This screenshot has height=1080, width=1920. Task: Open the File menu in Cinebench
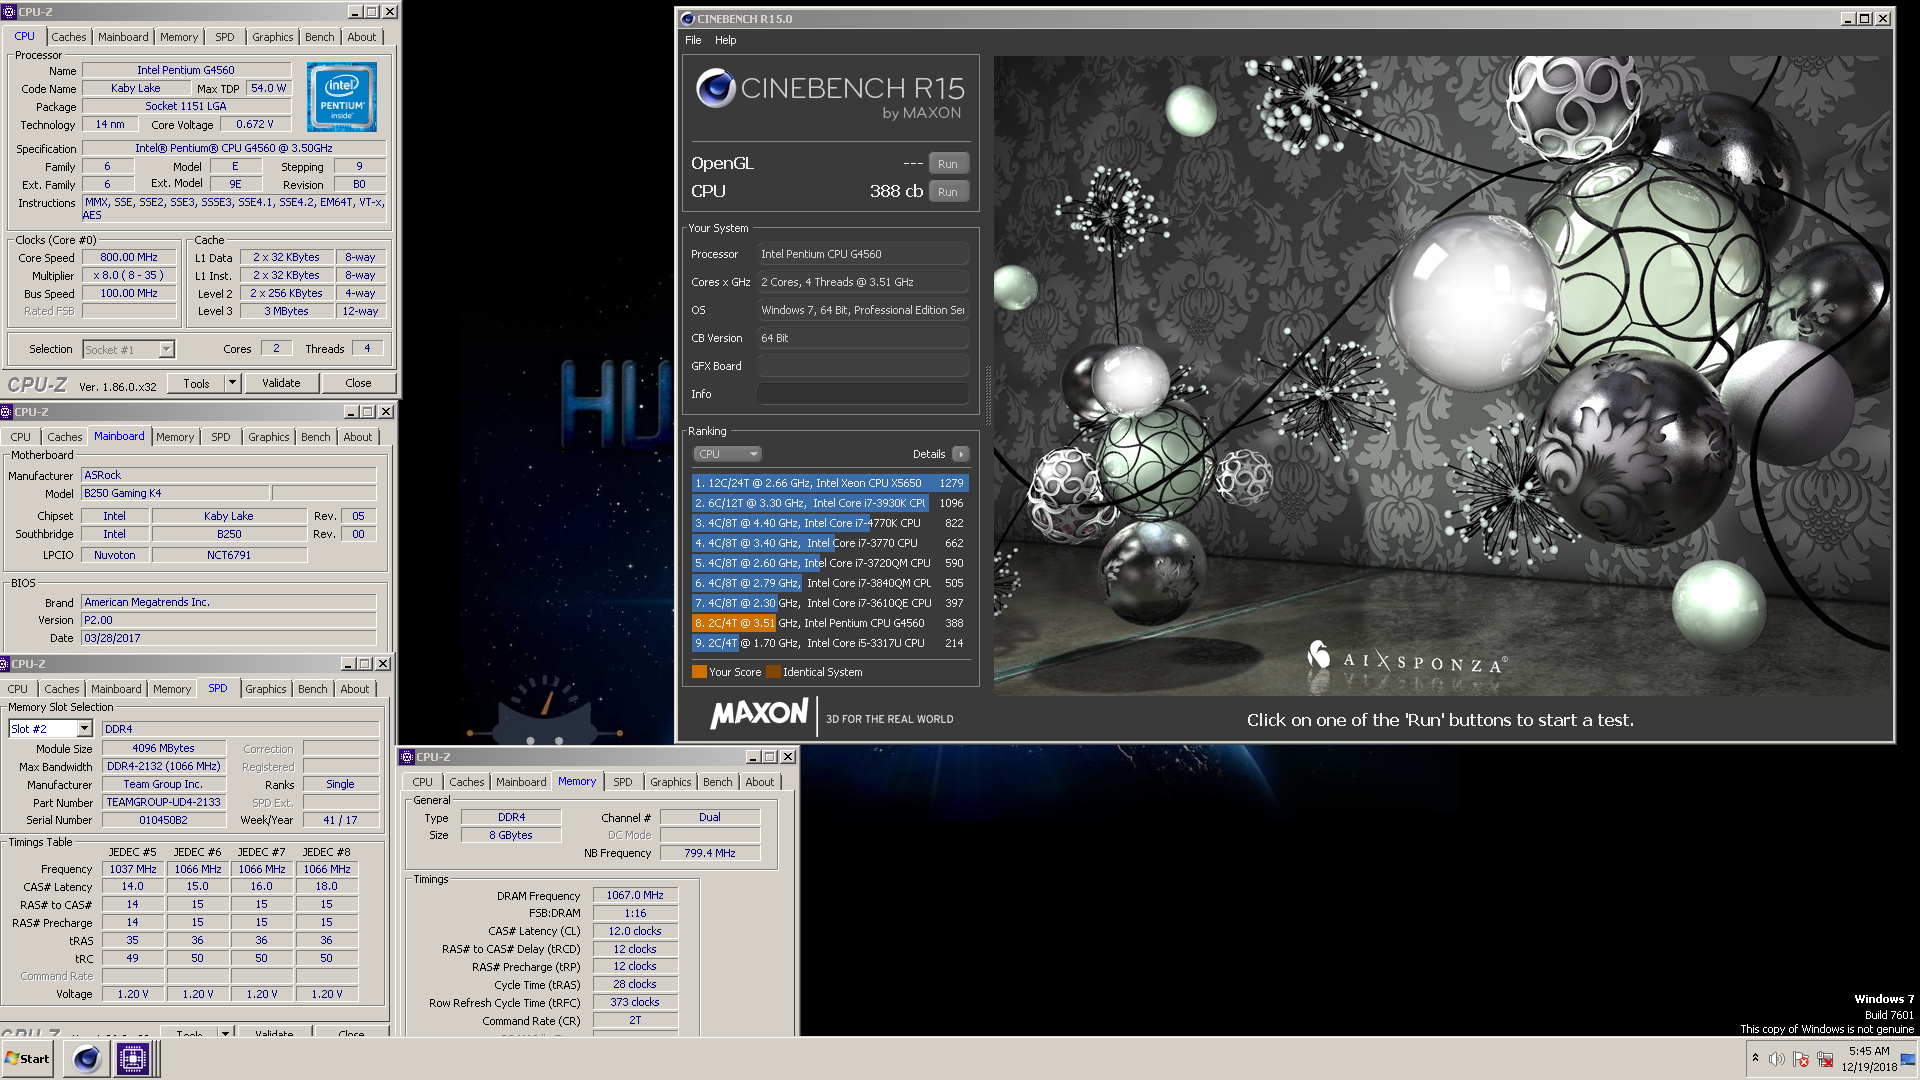[693, 40]
